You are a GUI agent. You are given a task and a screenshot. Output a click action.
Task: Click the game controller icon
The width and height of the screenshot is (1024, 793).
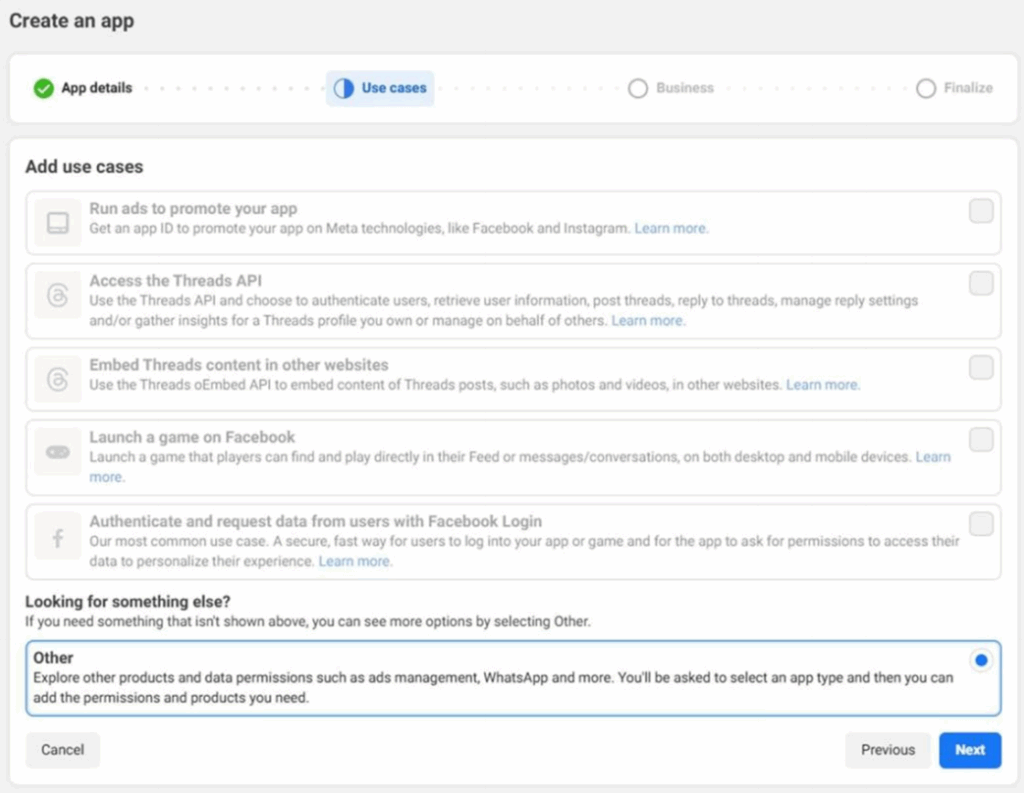(57, 452)
